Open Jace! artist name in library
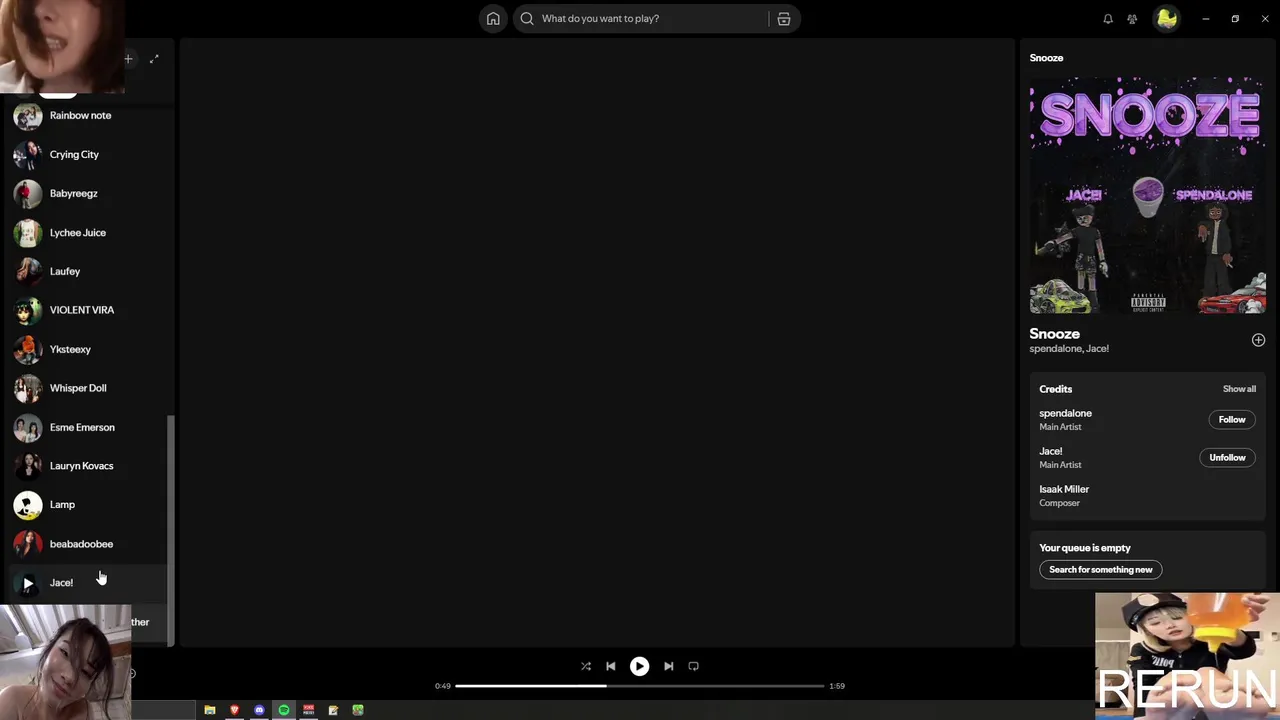Screen dimensions: 1280x720 coord(61,583)
